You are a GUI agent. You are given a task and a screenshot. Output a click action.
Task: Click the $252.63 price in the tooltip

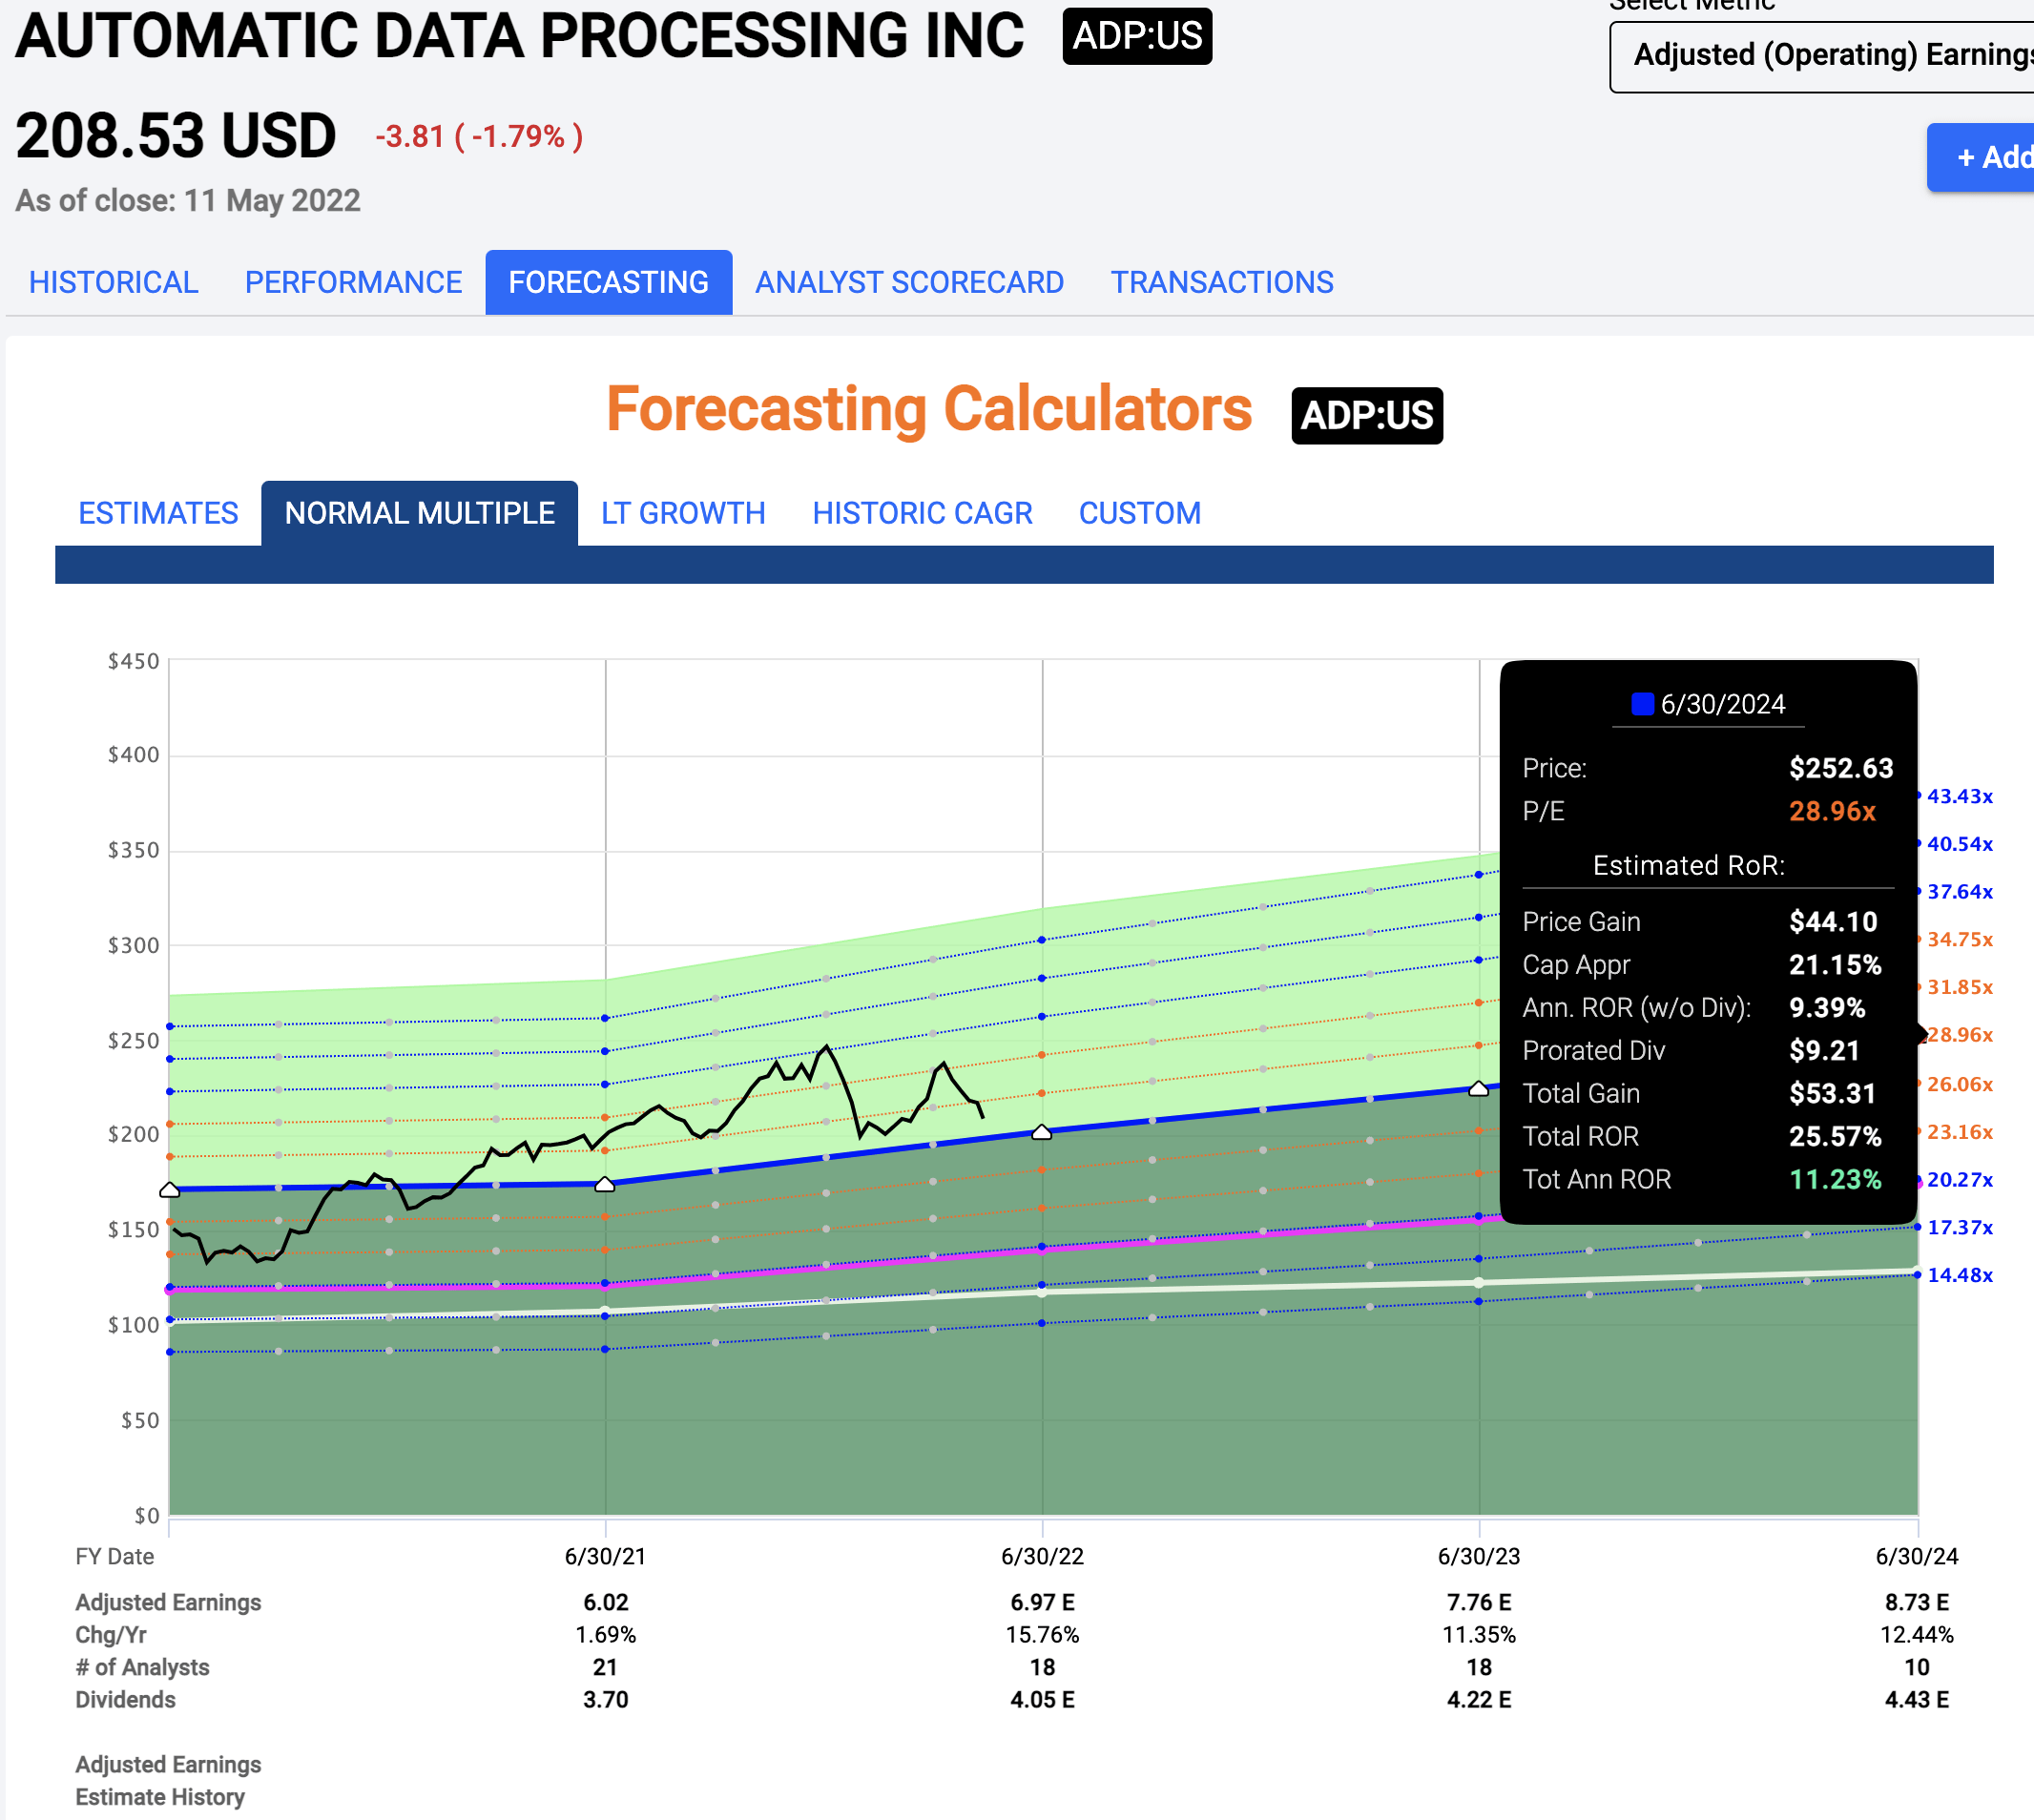point(1841,768)
